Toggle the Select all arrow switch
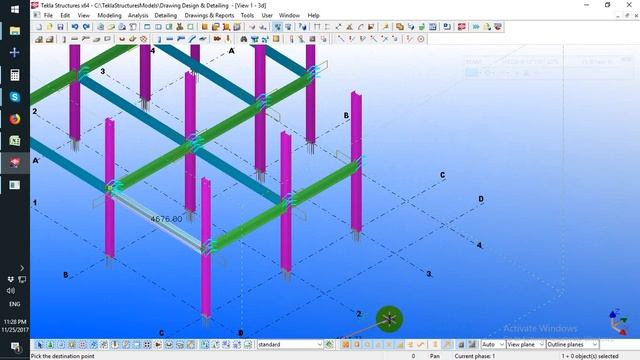Screen dimensions: 640x360 (x=40, y=345)
